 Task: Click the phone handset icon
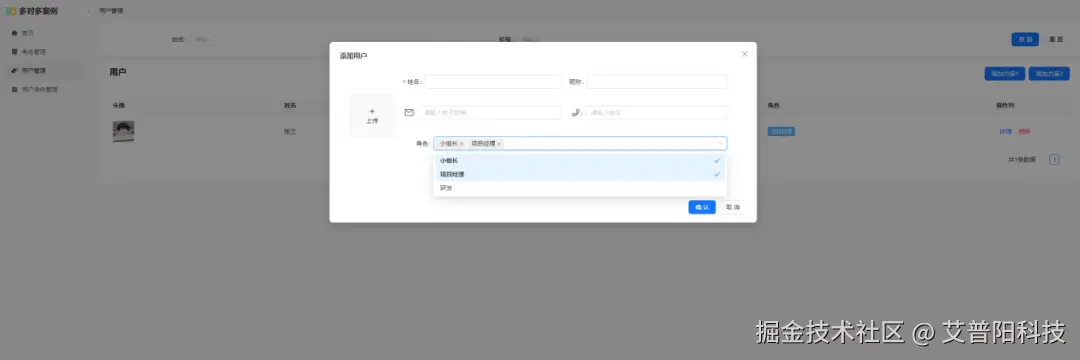pyautogui.click(x=576, y=112)
